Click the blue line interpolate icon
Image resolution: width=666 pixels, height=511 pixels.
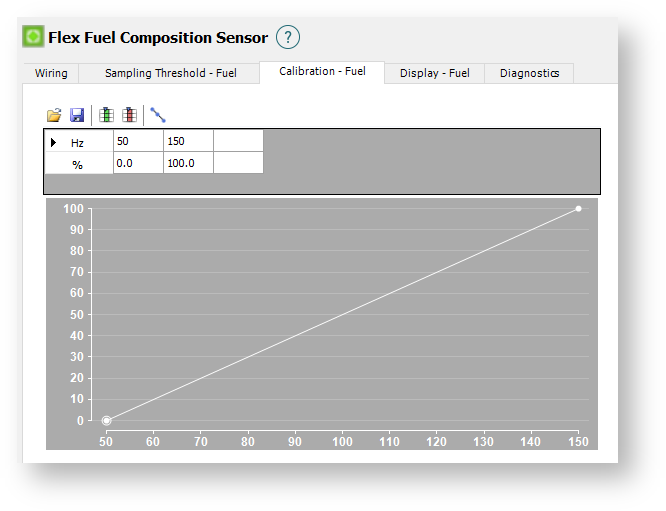pos(158,115)
